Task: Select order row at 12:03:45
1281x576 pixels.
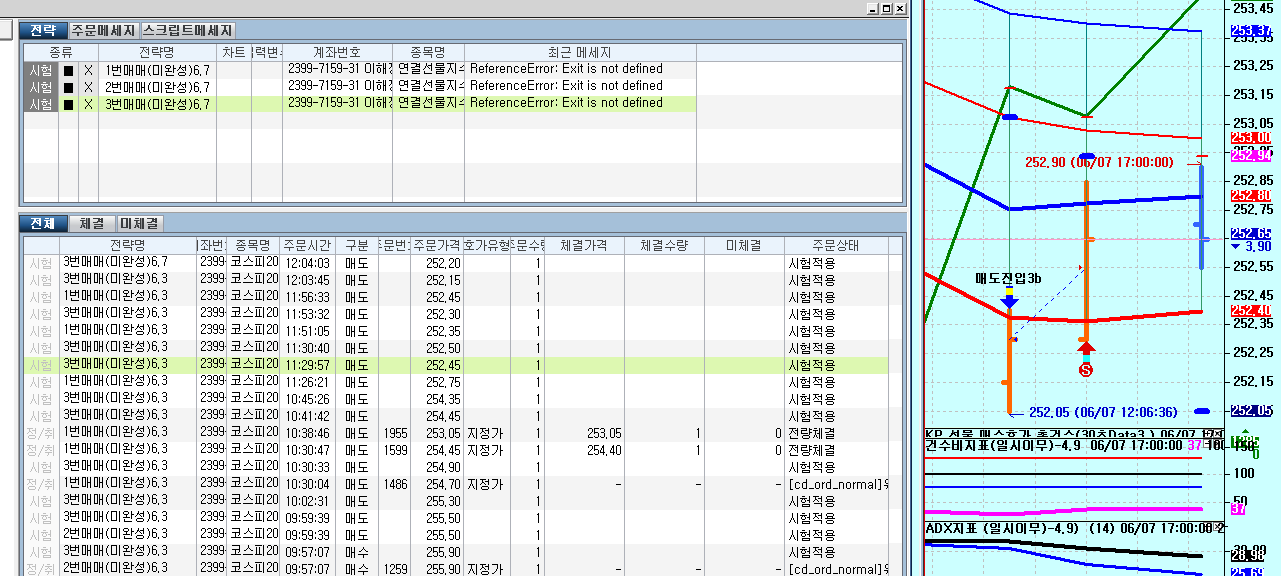Action: [455, 280]
